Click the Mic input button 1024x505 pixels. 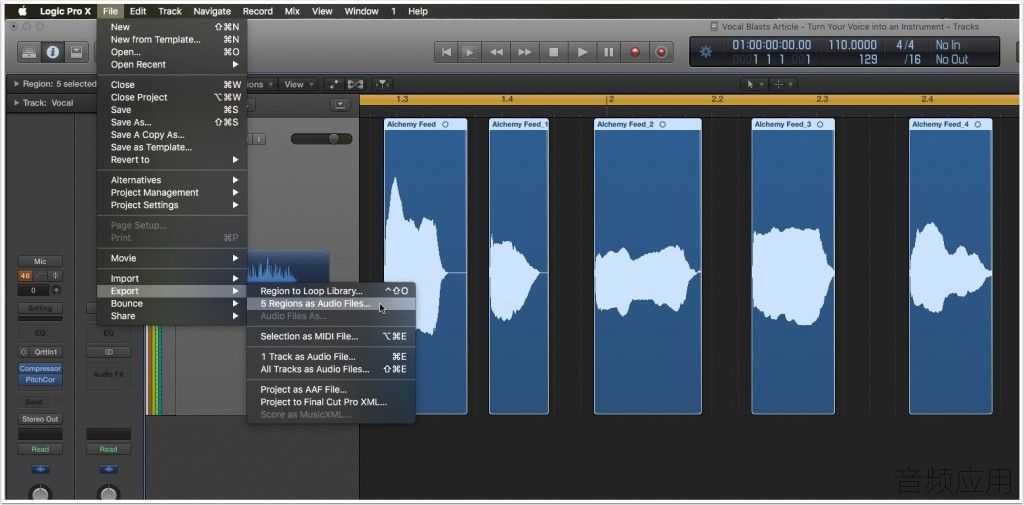(40, 261)
